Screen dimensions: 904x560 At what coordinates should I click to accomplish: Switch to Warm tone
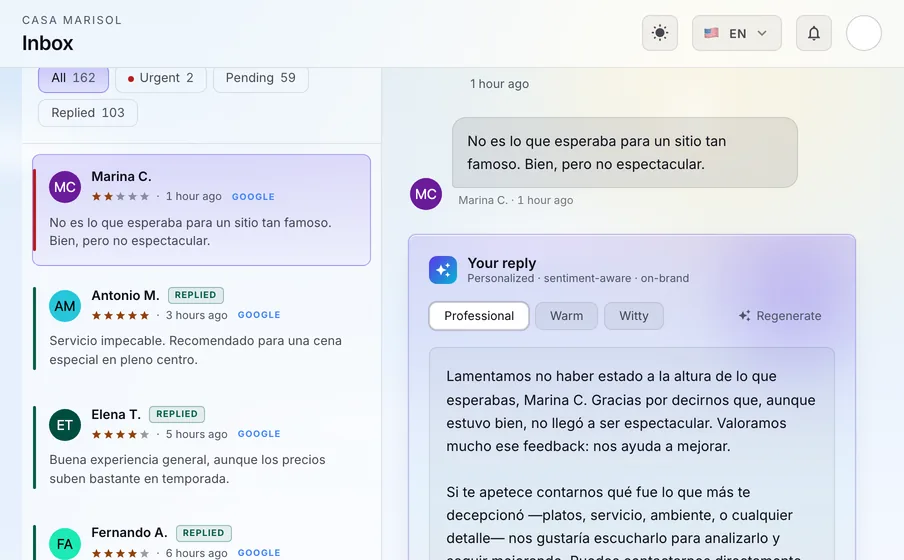tap(566, 316)
